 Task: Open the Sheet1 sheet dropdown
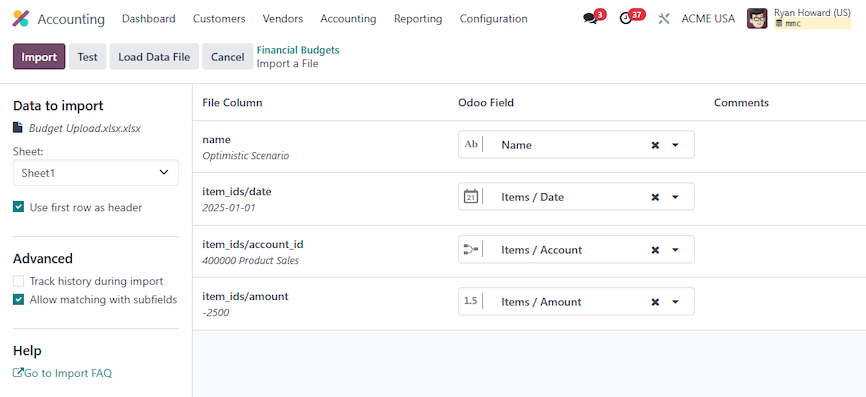(x=96, y=173)
